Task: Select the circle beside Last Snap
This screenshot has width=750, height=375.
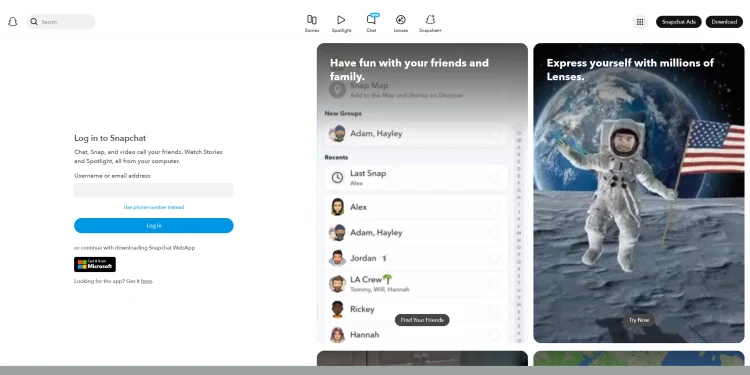Action: click(494, 177)
